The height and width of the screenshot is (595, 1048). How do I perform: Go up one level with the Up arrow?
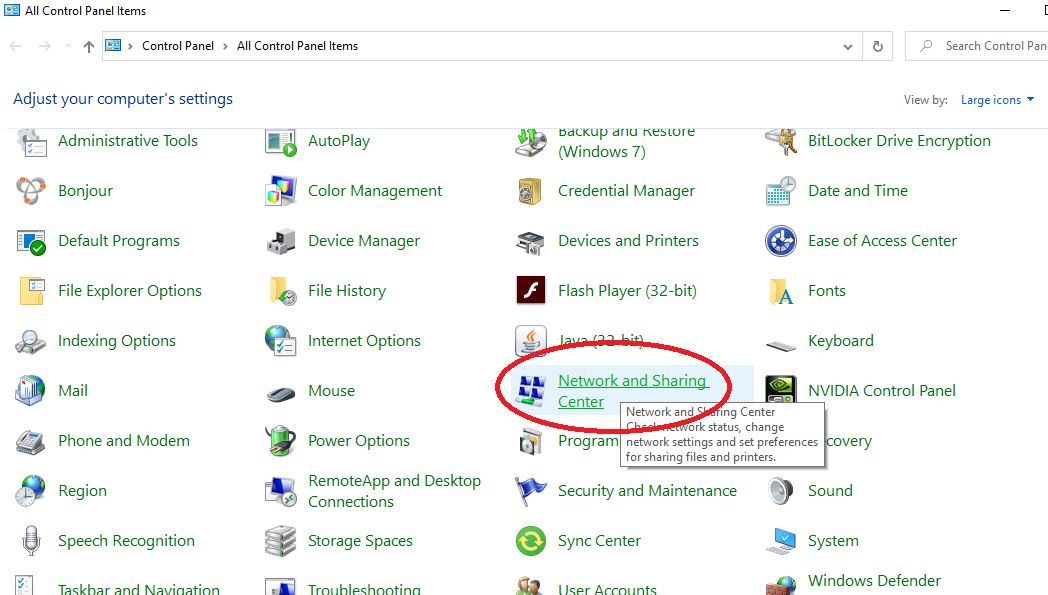[88, 46]
